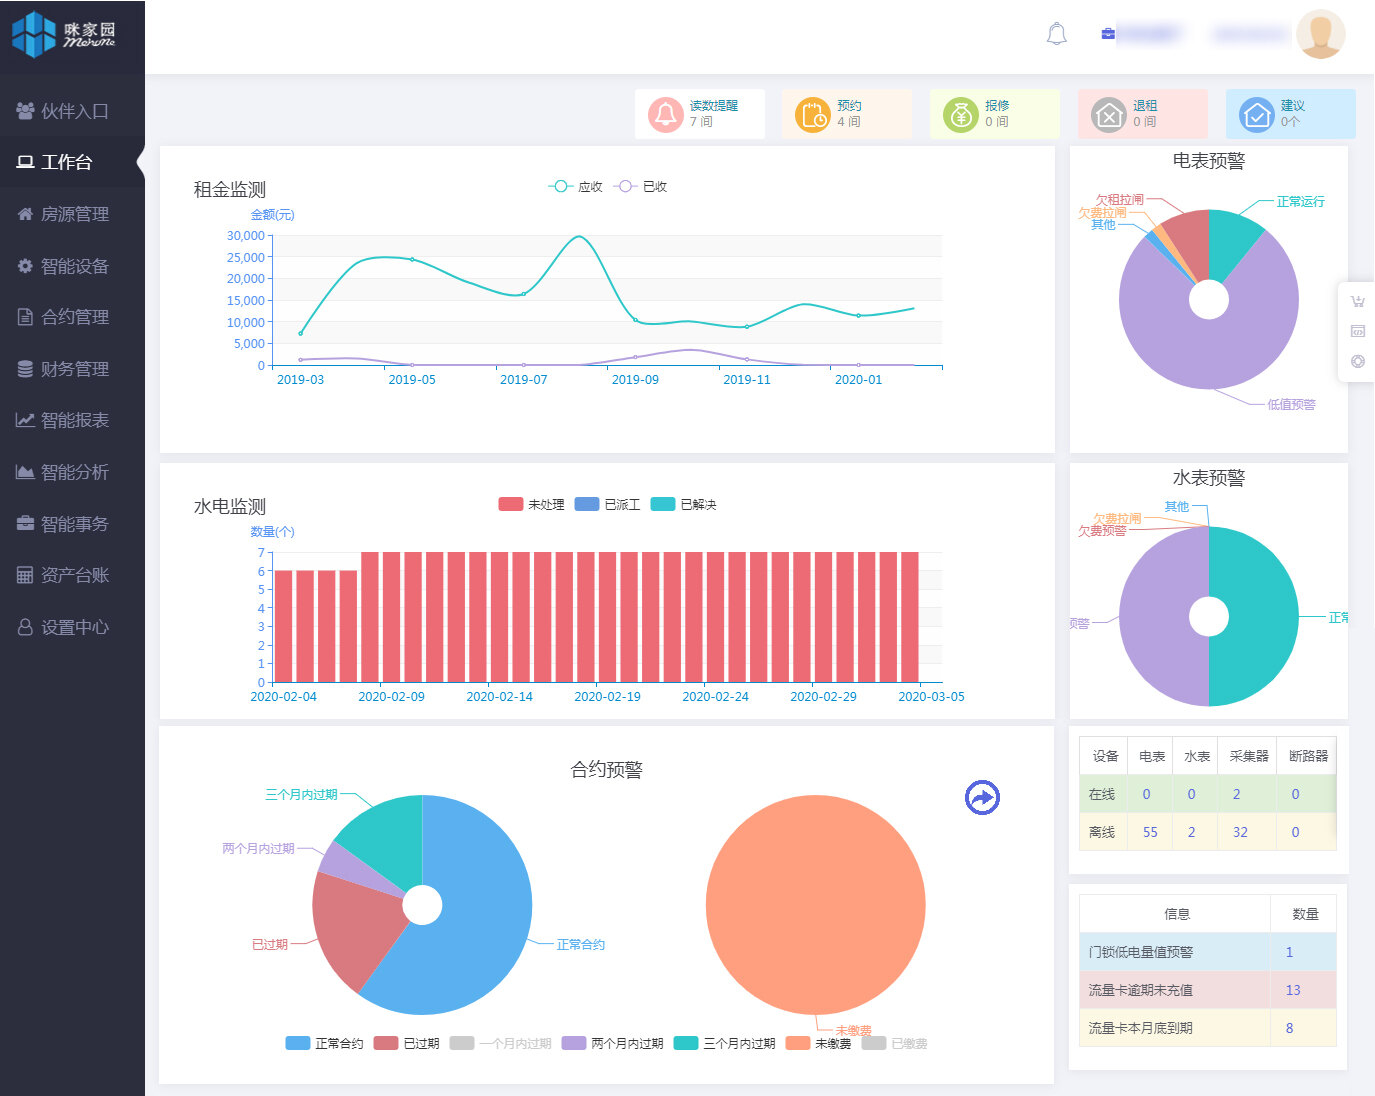Open 财务管理 sidebar menu
Image resolution: width=1375 pixels, height=1096 pixels.
(72, 369)
